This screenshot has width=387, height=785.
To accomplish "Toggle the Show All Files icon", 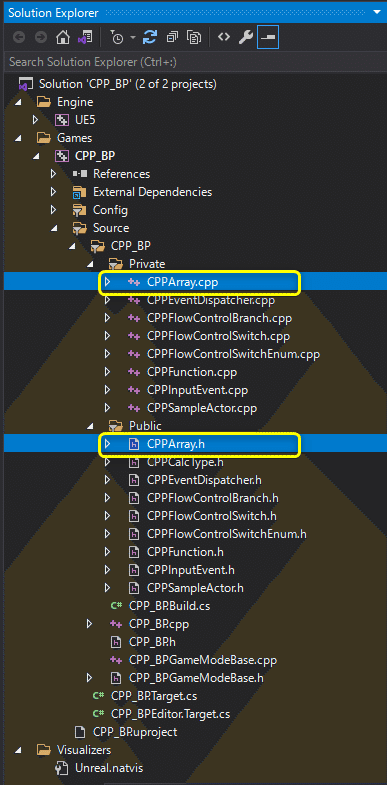I will point(194,38).
